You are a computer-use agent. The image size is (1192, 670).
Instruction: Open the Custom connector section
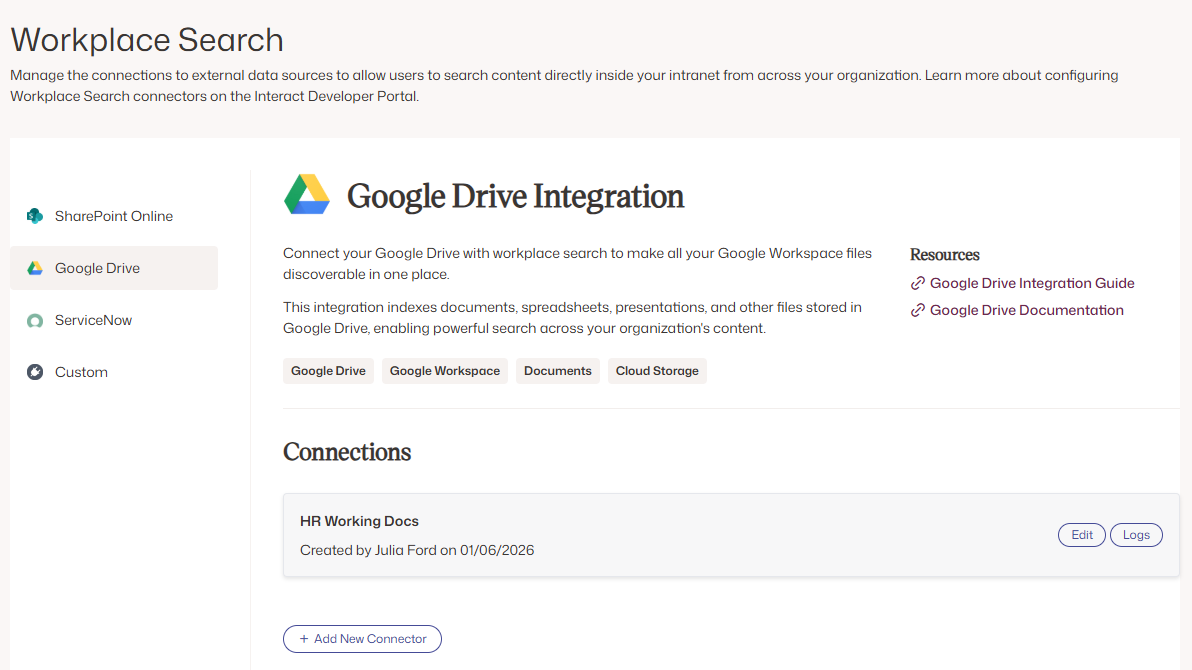(114, 372)
